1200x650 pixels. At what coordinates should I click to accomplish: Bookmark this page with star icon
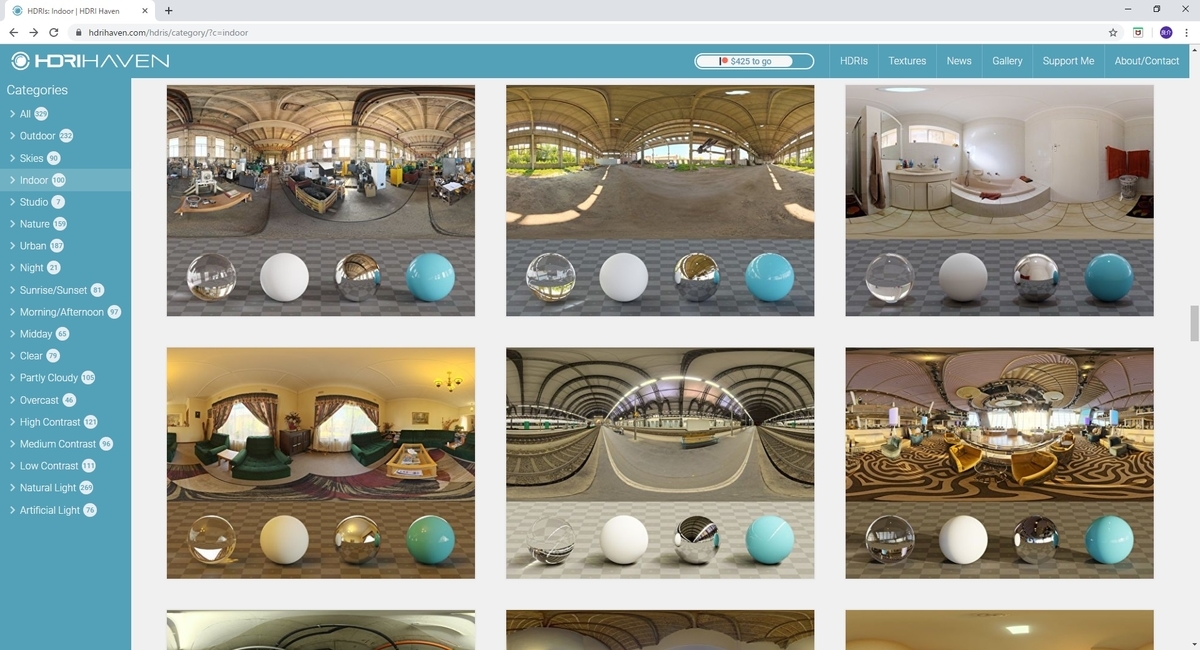click(x=1113, y=32)
